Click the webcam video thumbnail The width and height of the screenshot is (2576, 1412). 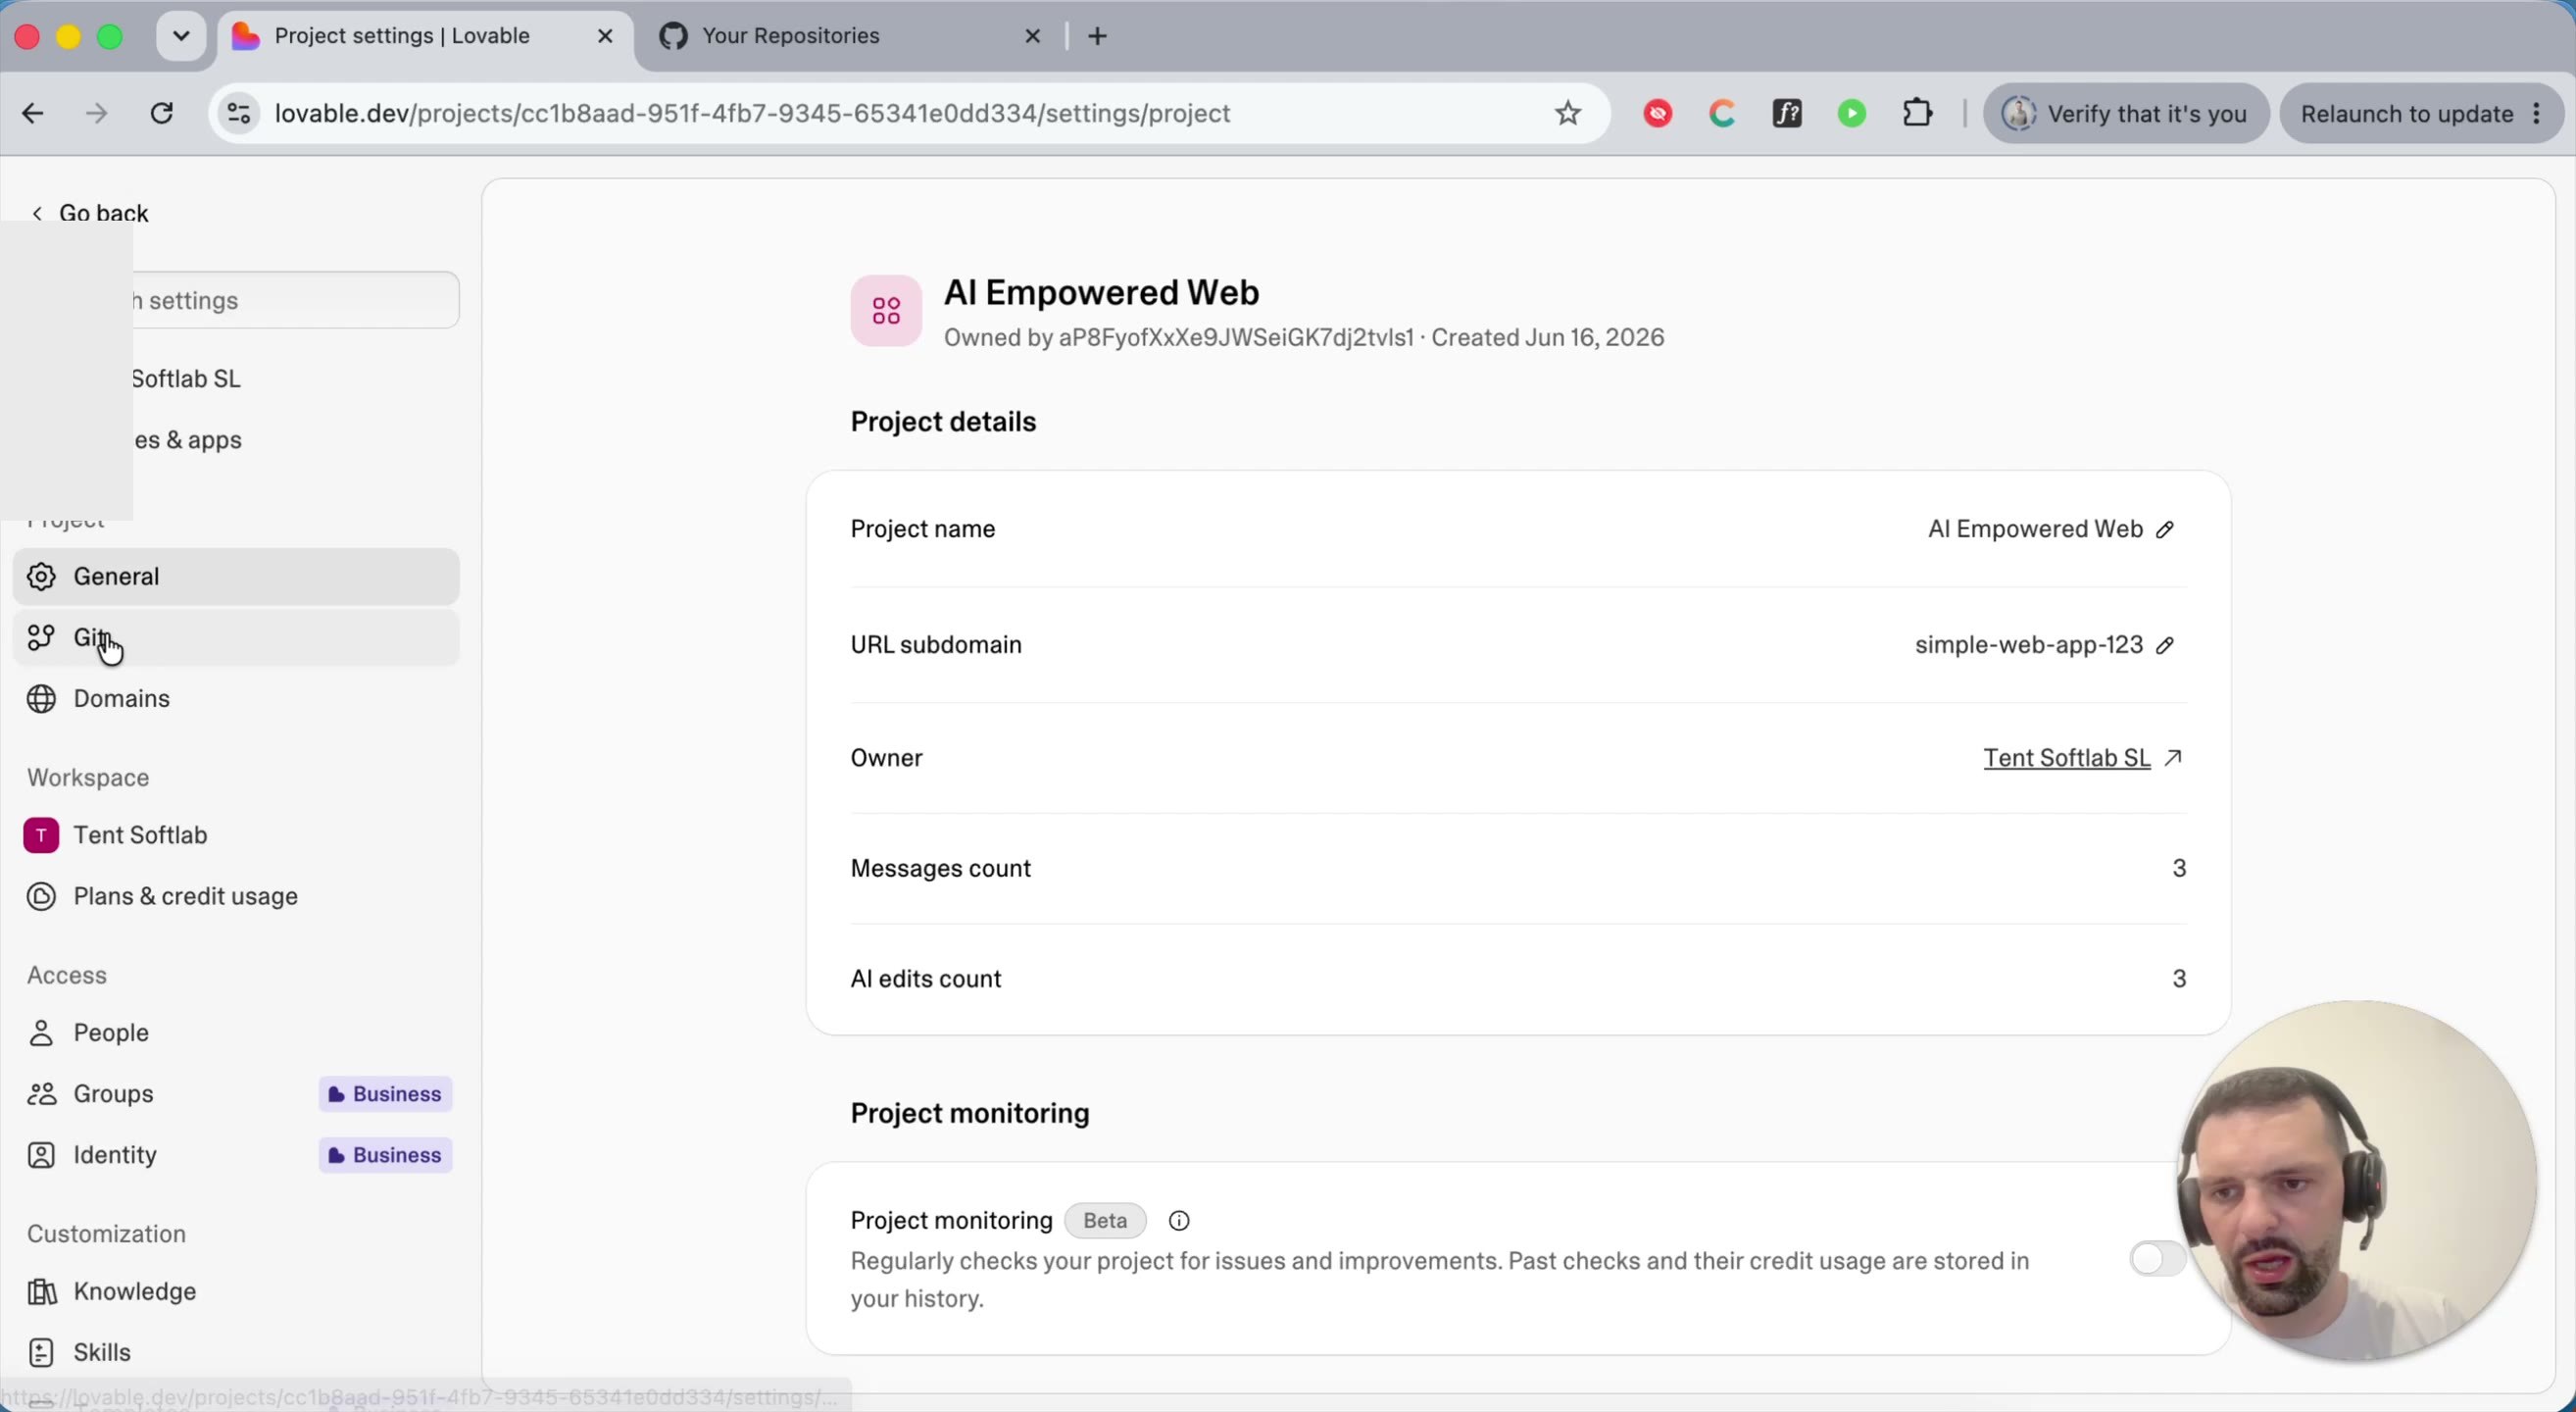pos(2357,1181)
